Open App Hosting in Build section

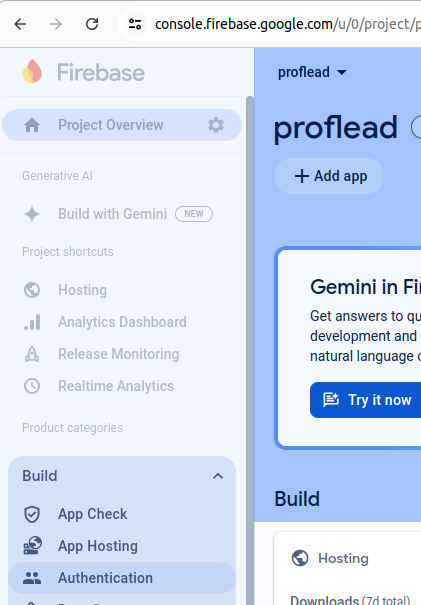pos(122,546)
